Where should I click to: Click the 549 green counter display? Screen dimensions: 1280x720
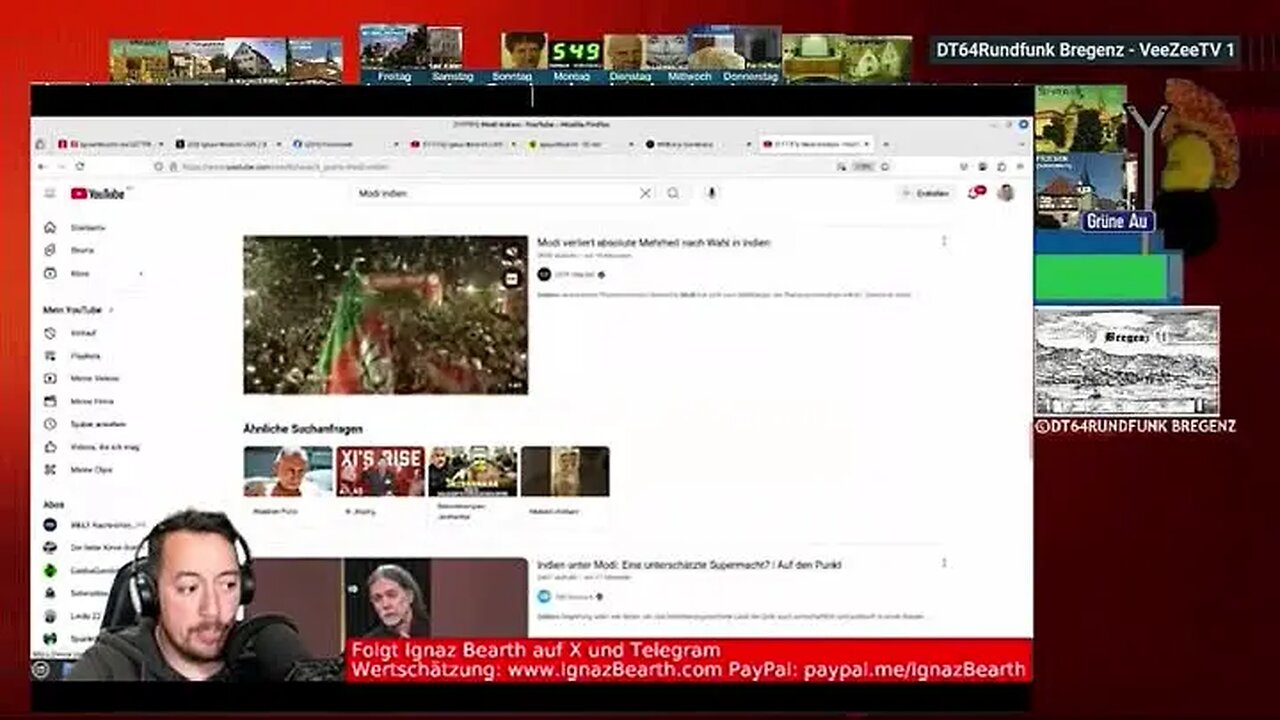pyautogui.click(x=576, y=51)
